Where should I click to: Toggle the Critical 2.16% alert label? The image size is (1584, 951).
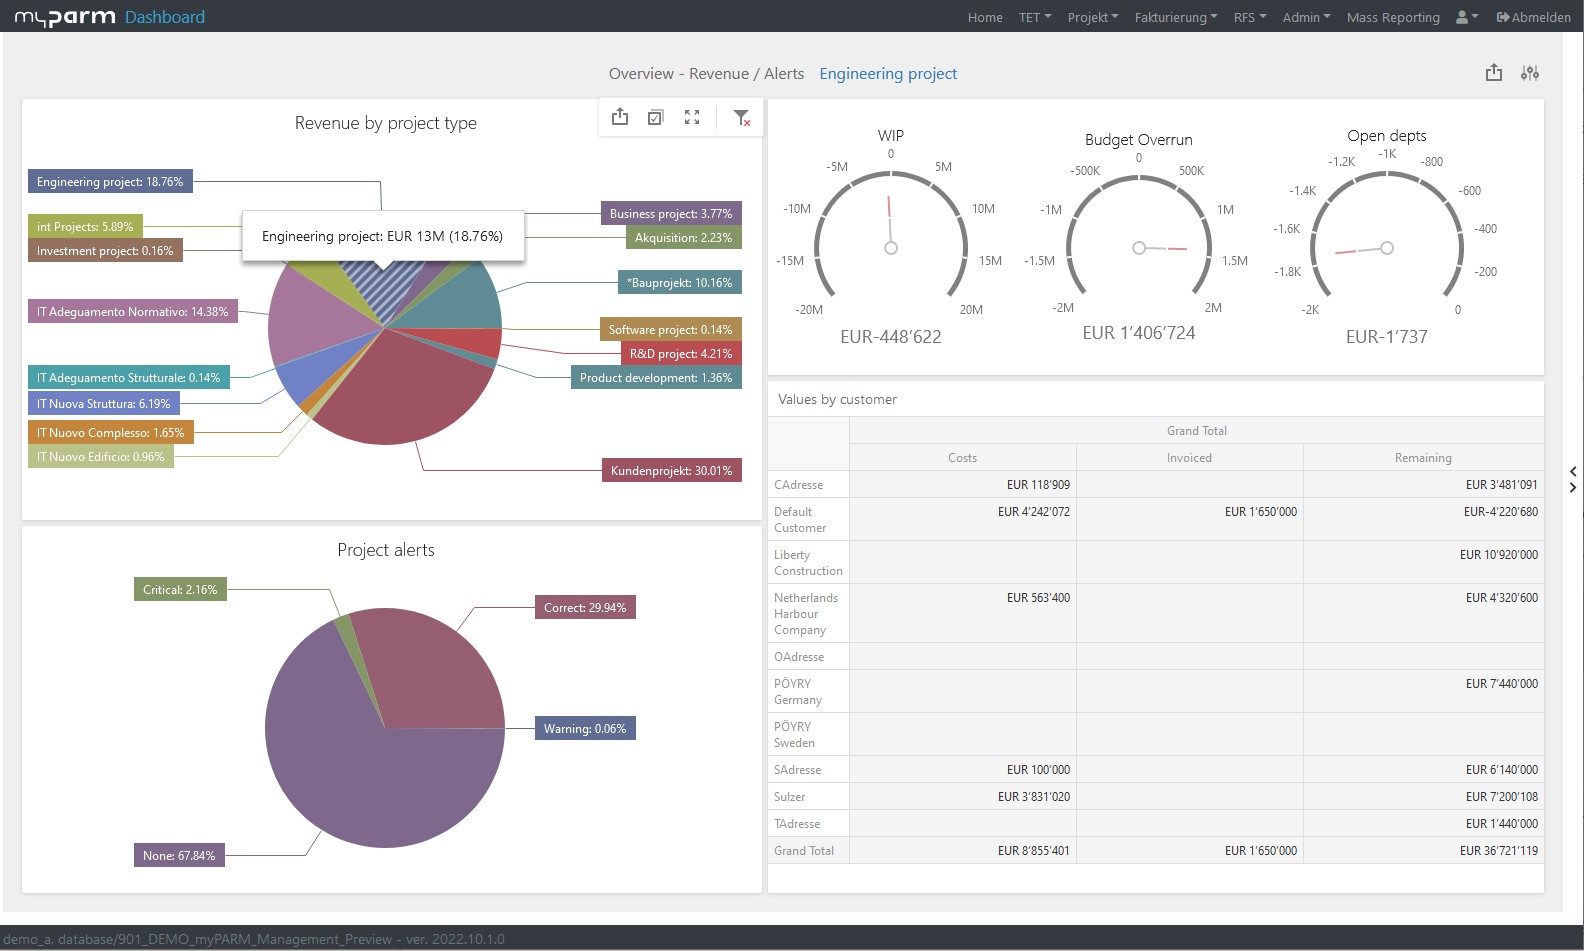click(180, 590)
